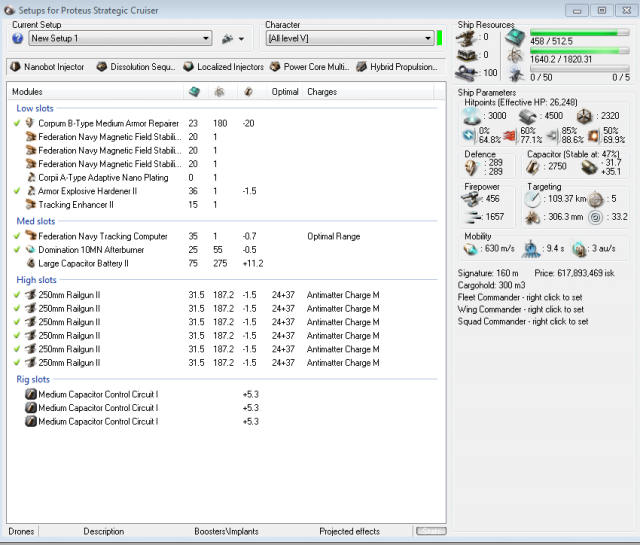Click the structure hitpoints icon showing 2320
Screen dimensions: 640x545
(584, 116)
